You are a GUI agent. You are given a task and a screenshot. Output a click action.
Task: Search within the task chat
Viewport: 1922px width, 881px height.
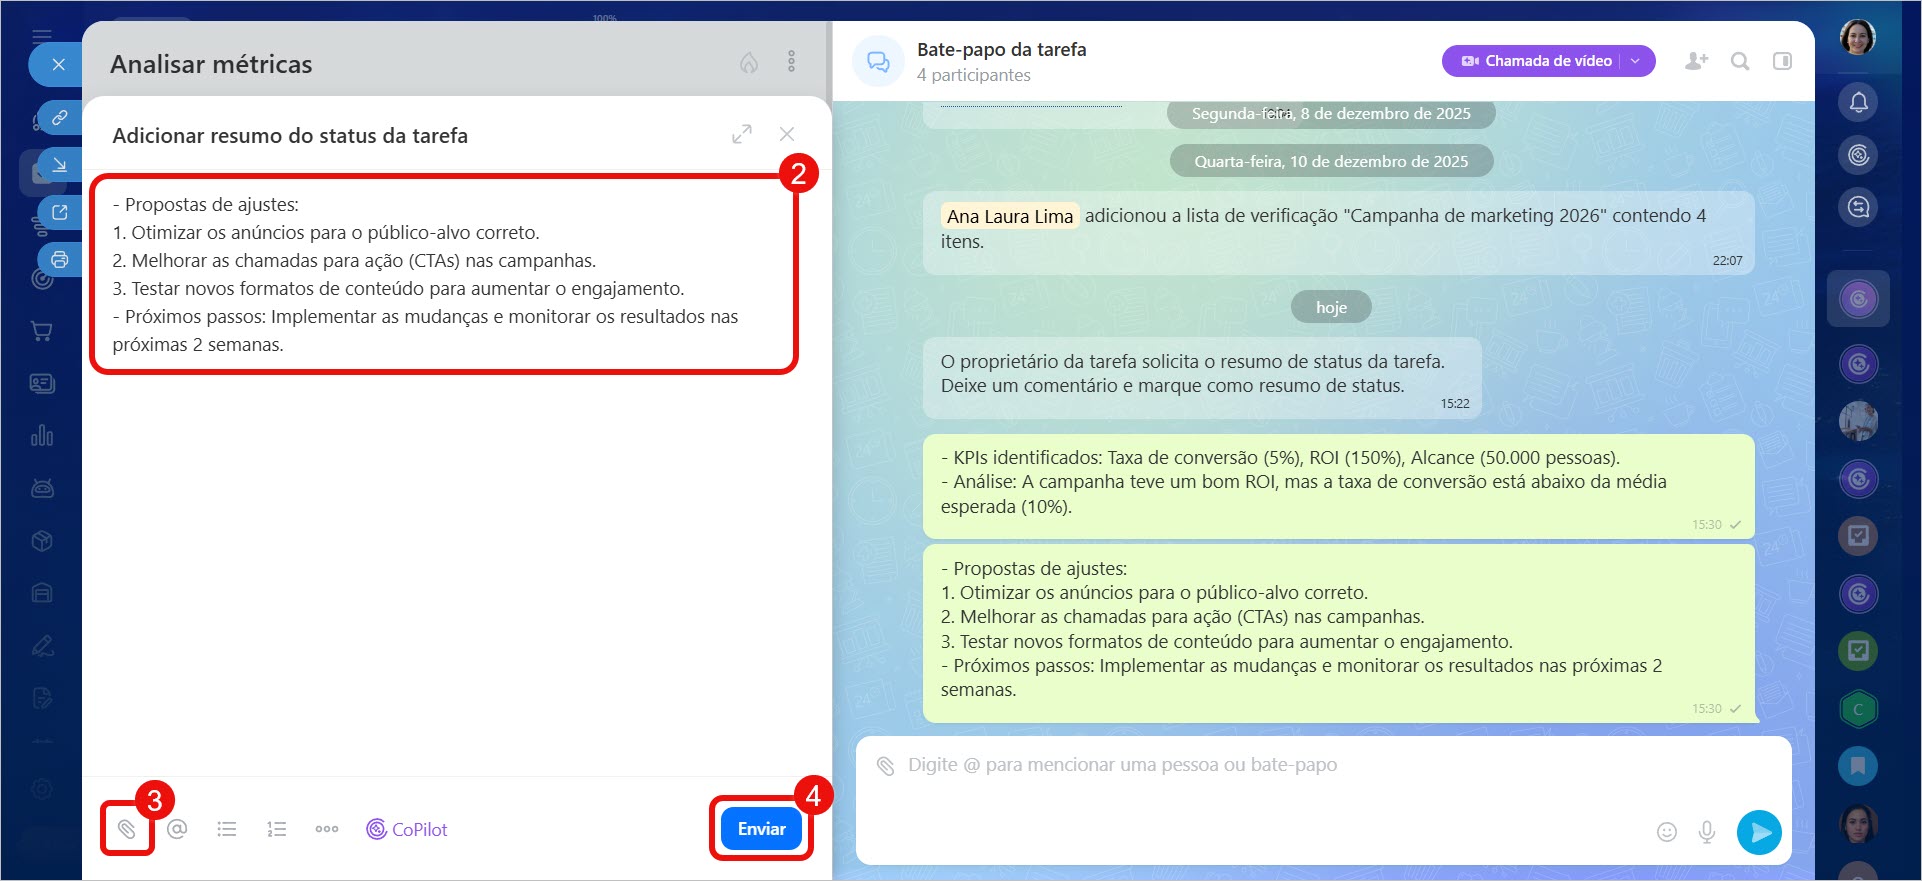[x=1740, y=61]
